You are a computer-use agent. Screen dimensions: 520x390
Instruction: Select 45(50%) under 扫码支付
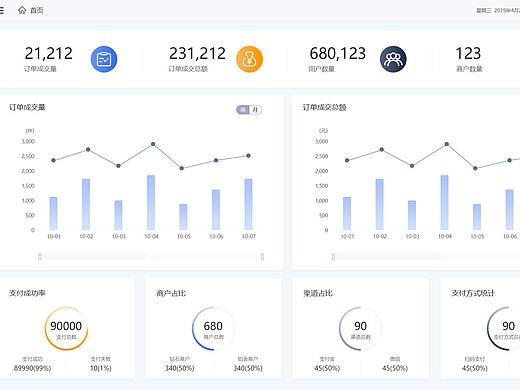pos(475,368)
